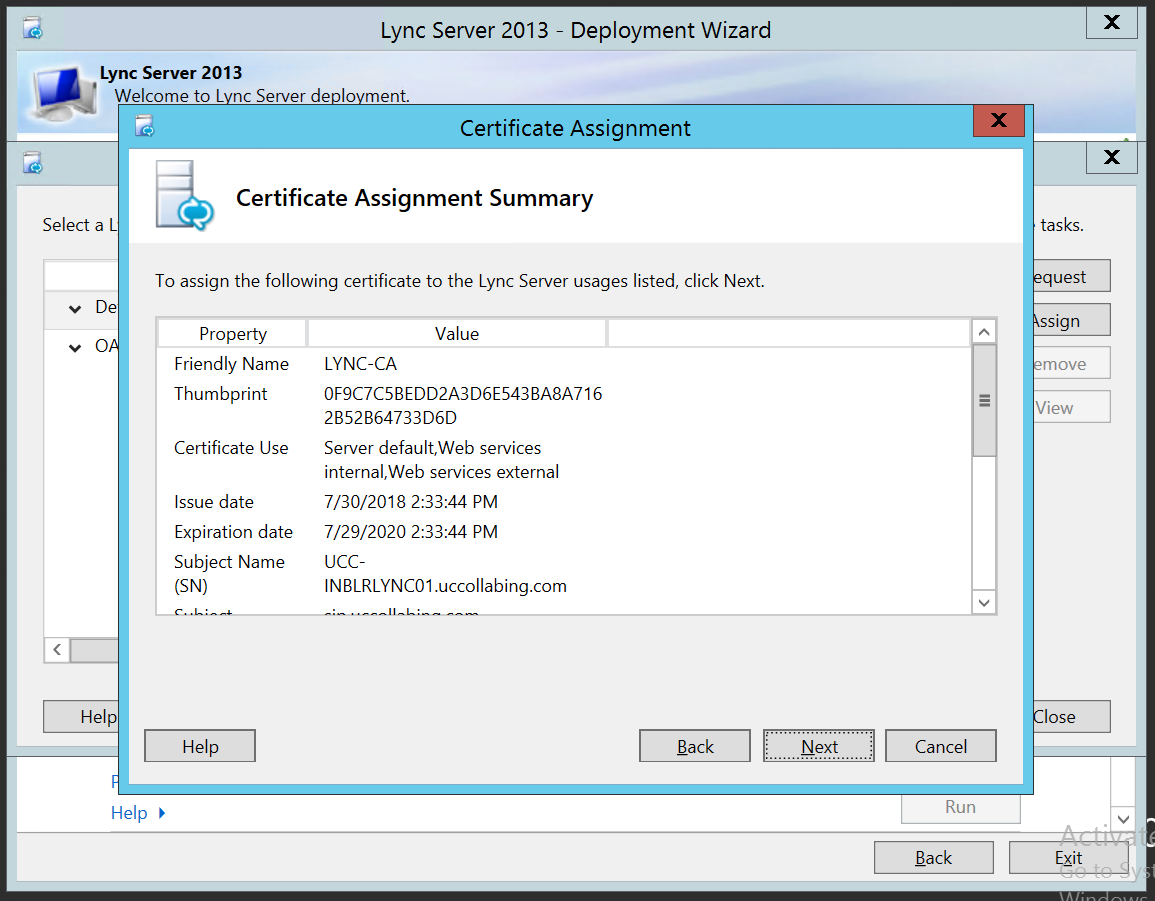Select the Value column header
This screenshot has width=1155, height=901.
point(457,333)
